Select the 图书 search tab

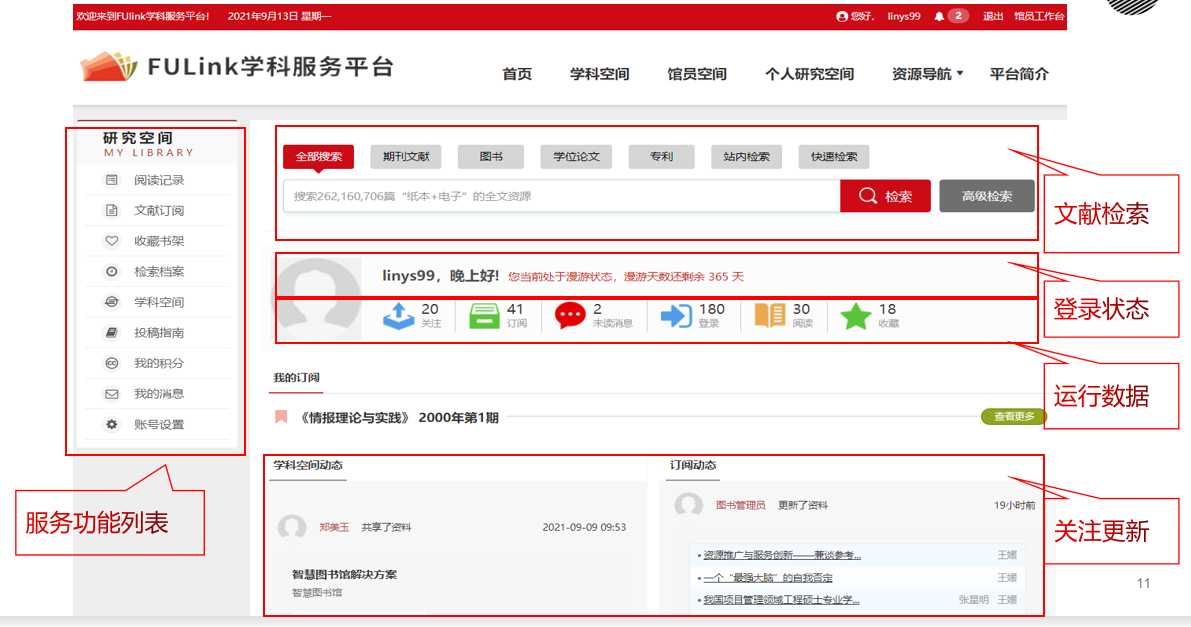tap(491, 157)
